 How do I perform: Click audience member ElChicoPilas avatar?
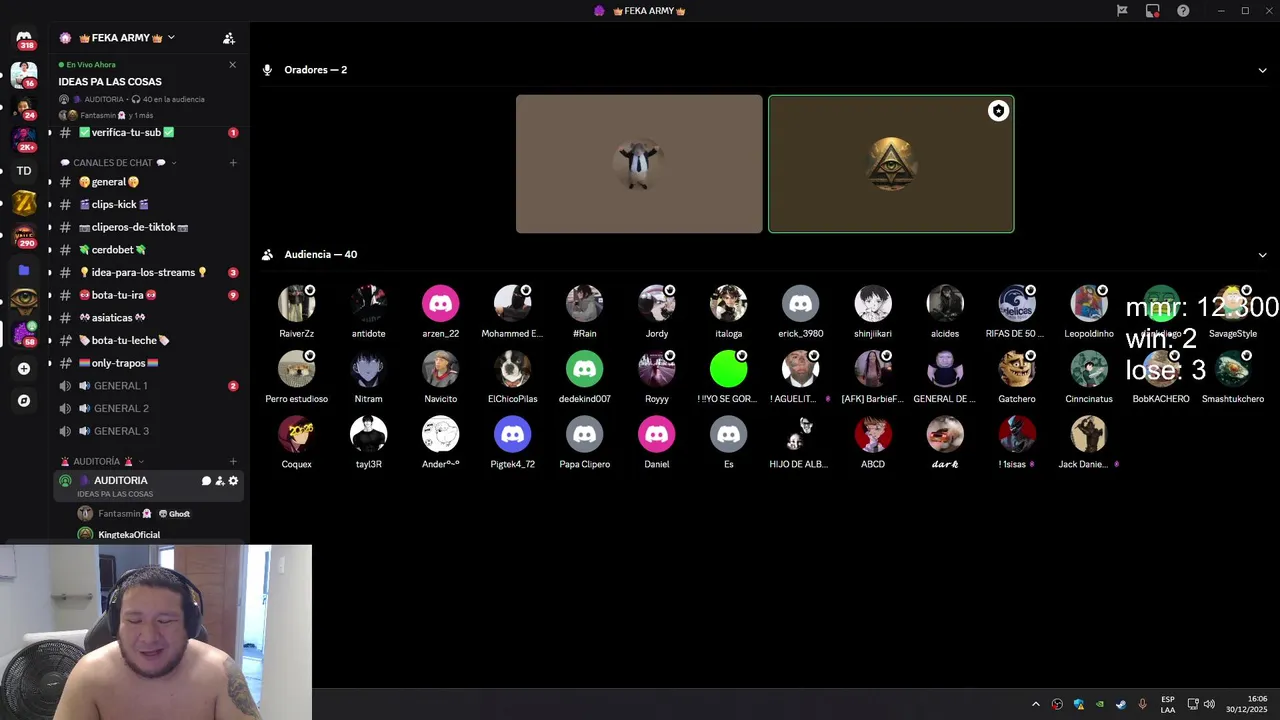[512, 369]
